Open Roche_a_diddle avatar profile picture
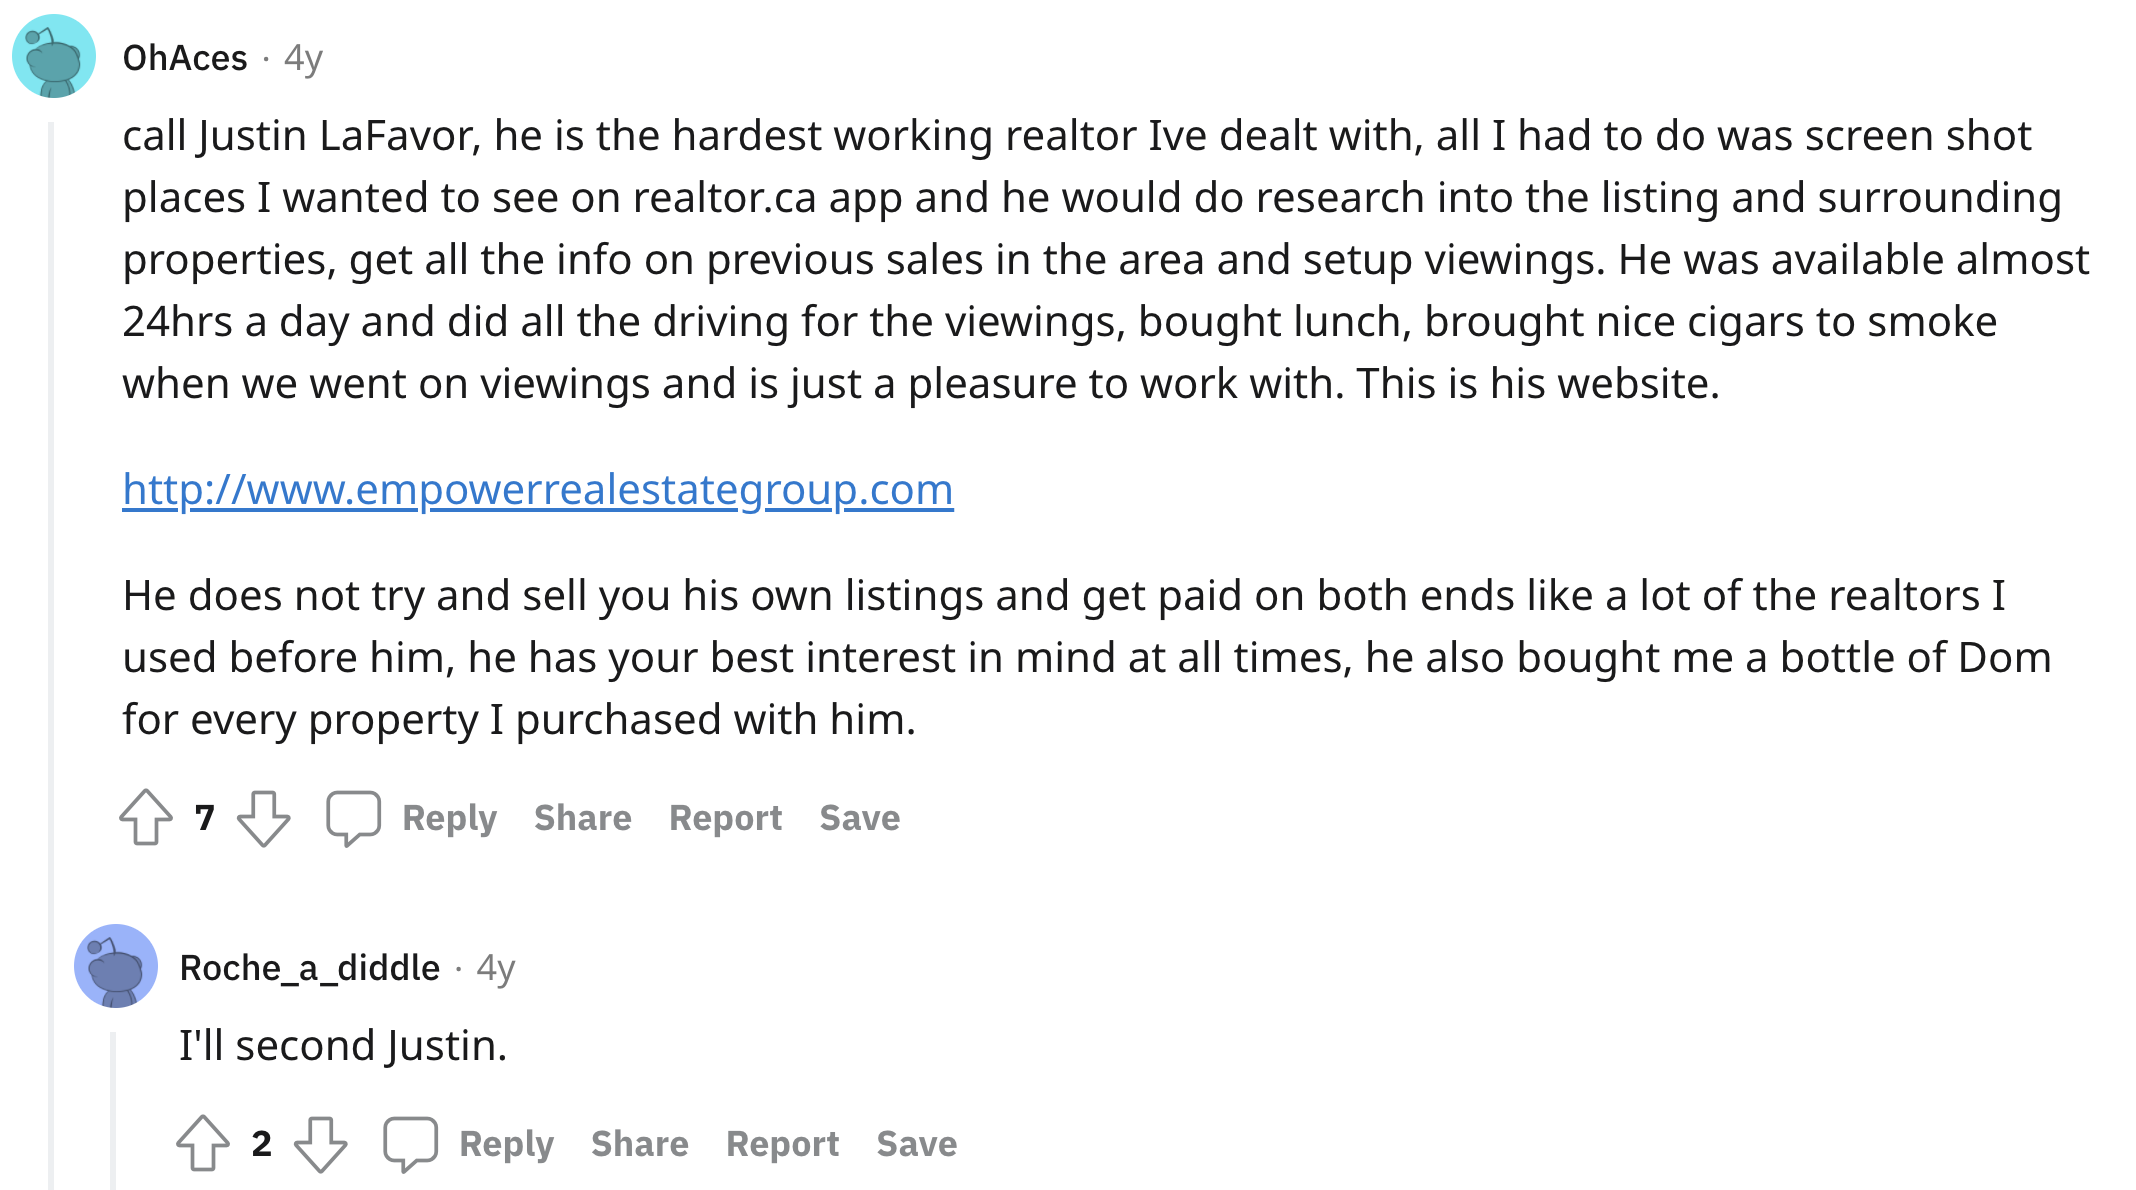 pos(116,966)
